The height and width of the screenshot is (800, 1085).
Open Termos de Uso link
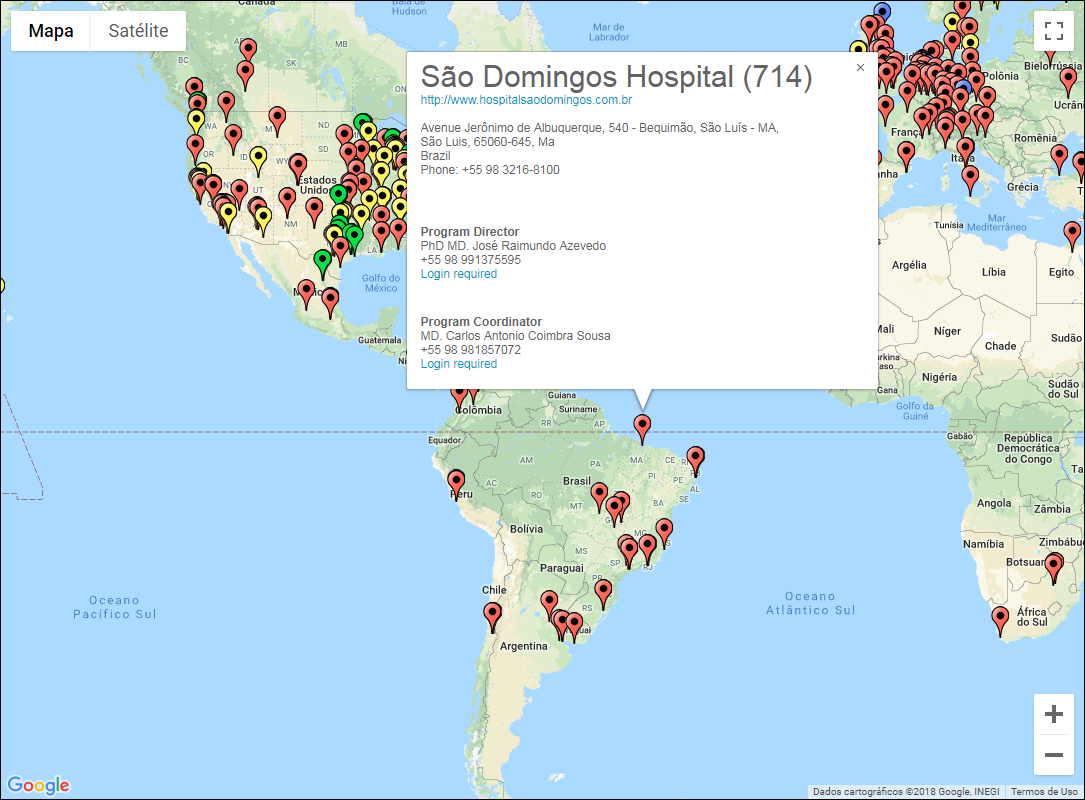click(1046, 791)
